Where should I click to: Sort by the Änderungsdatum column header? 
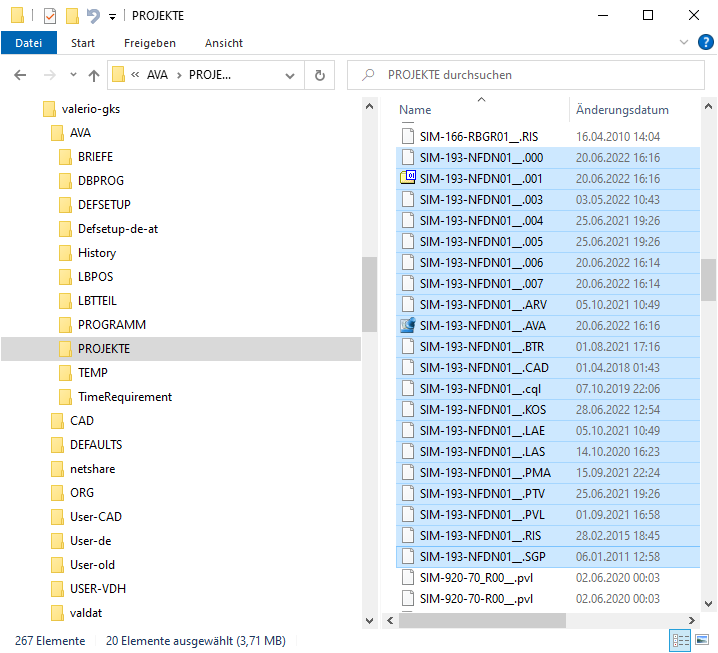click(x=622, y=110)
